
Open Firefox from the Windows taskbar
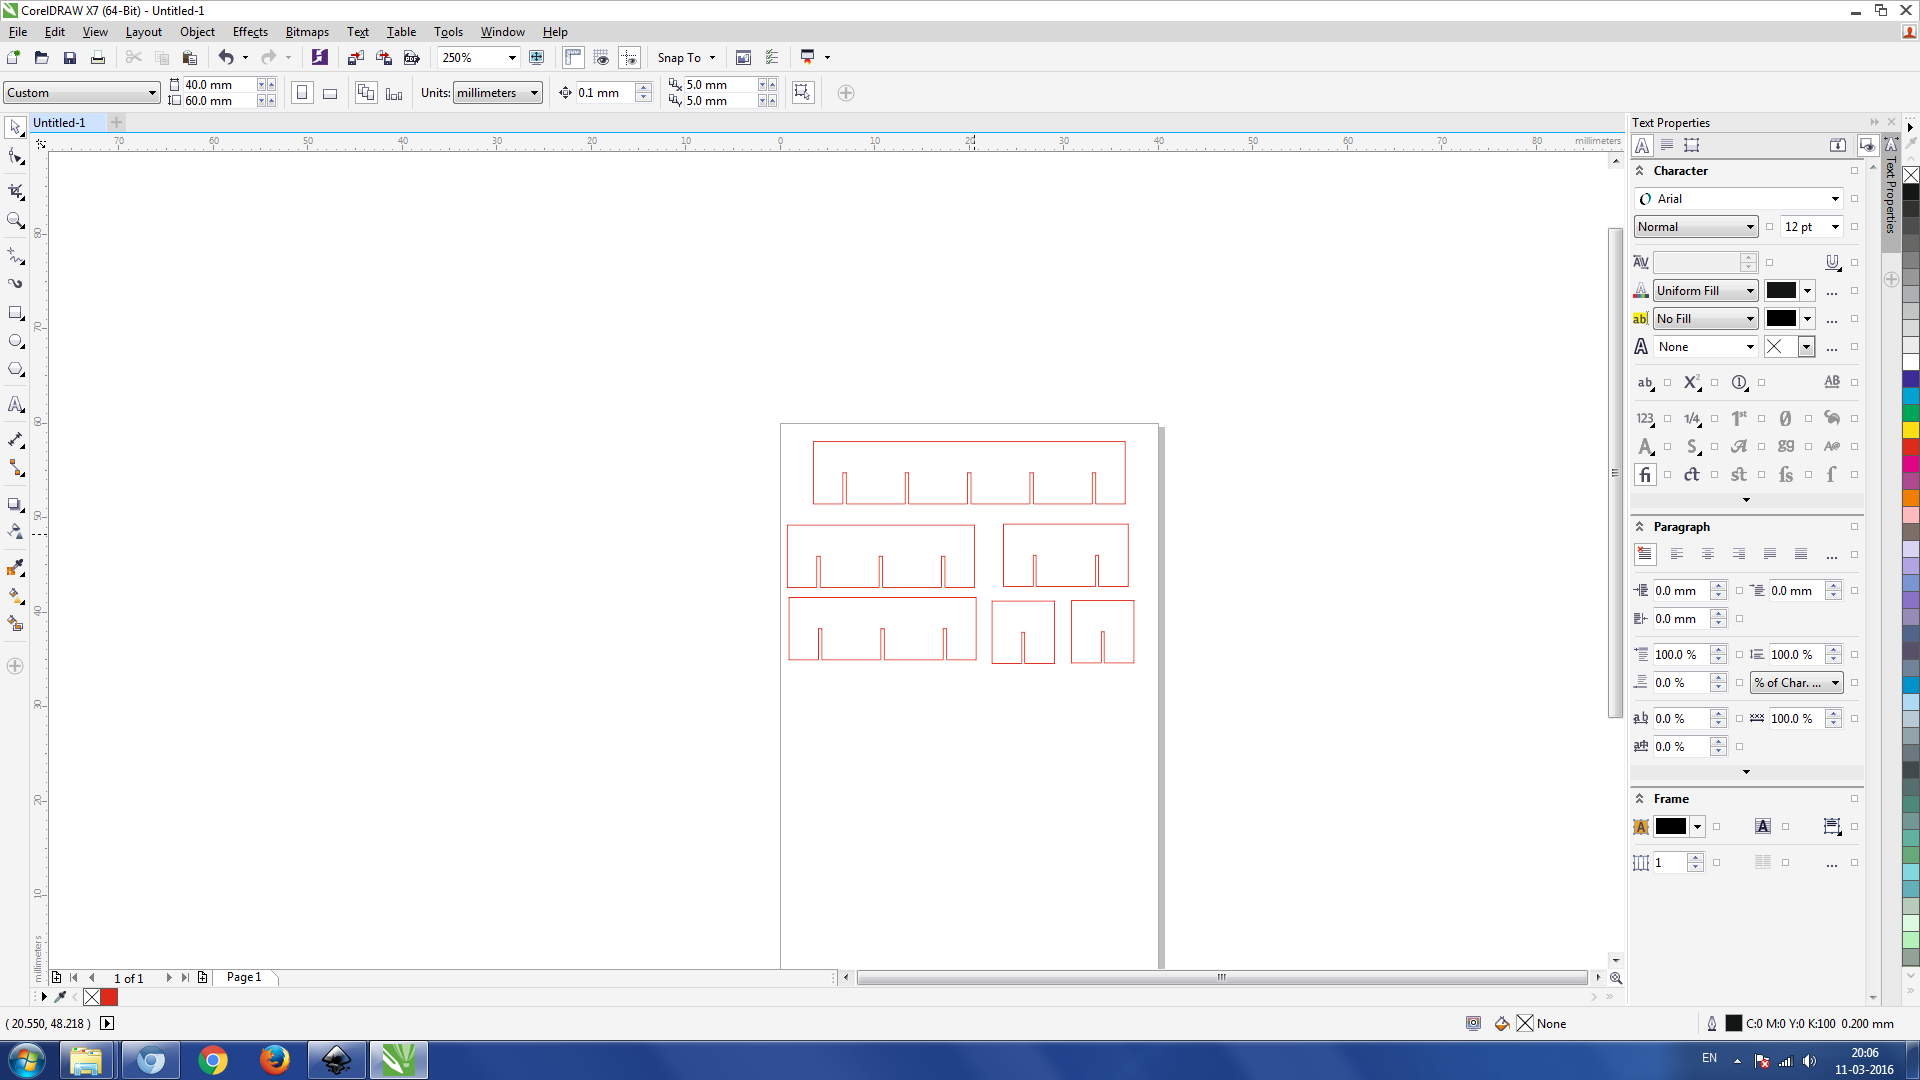pos(275,1060)
